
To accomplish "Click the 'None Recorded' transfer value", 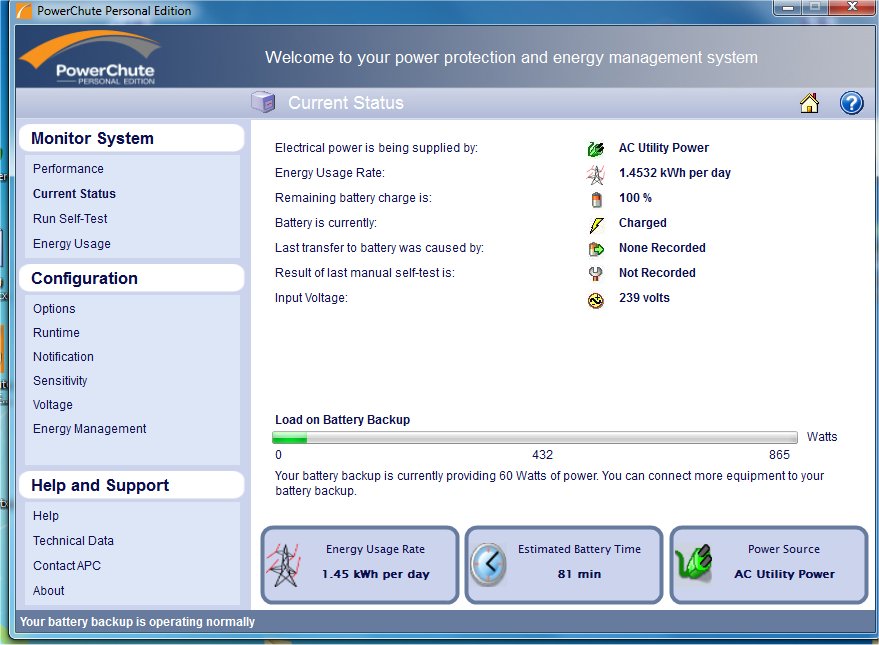I will [662, 248].
